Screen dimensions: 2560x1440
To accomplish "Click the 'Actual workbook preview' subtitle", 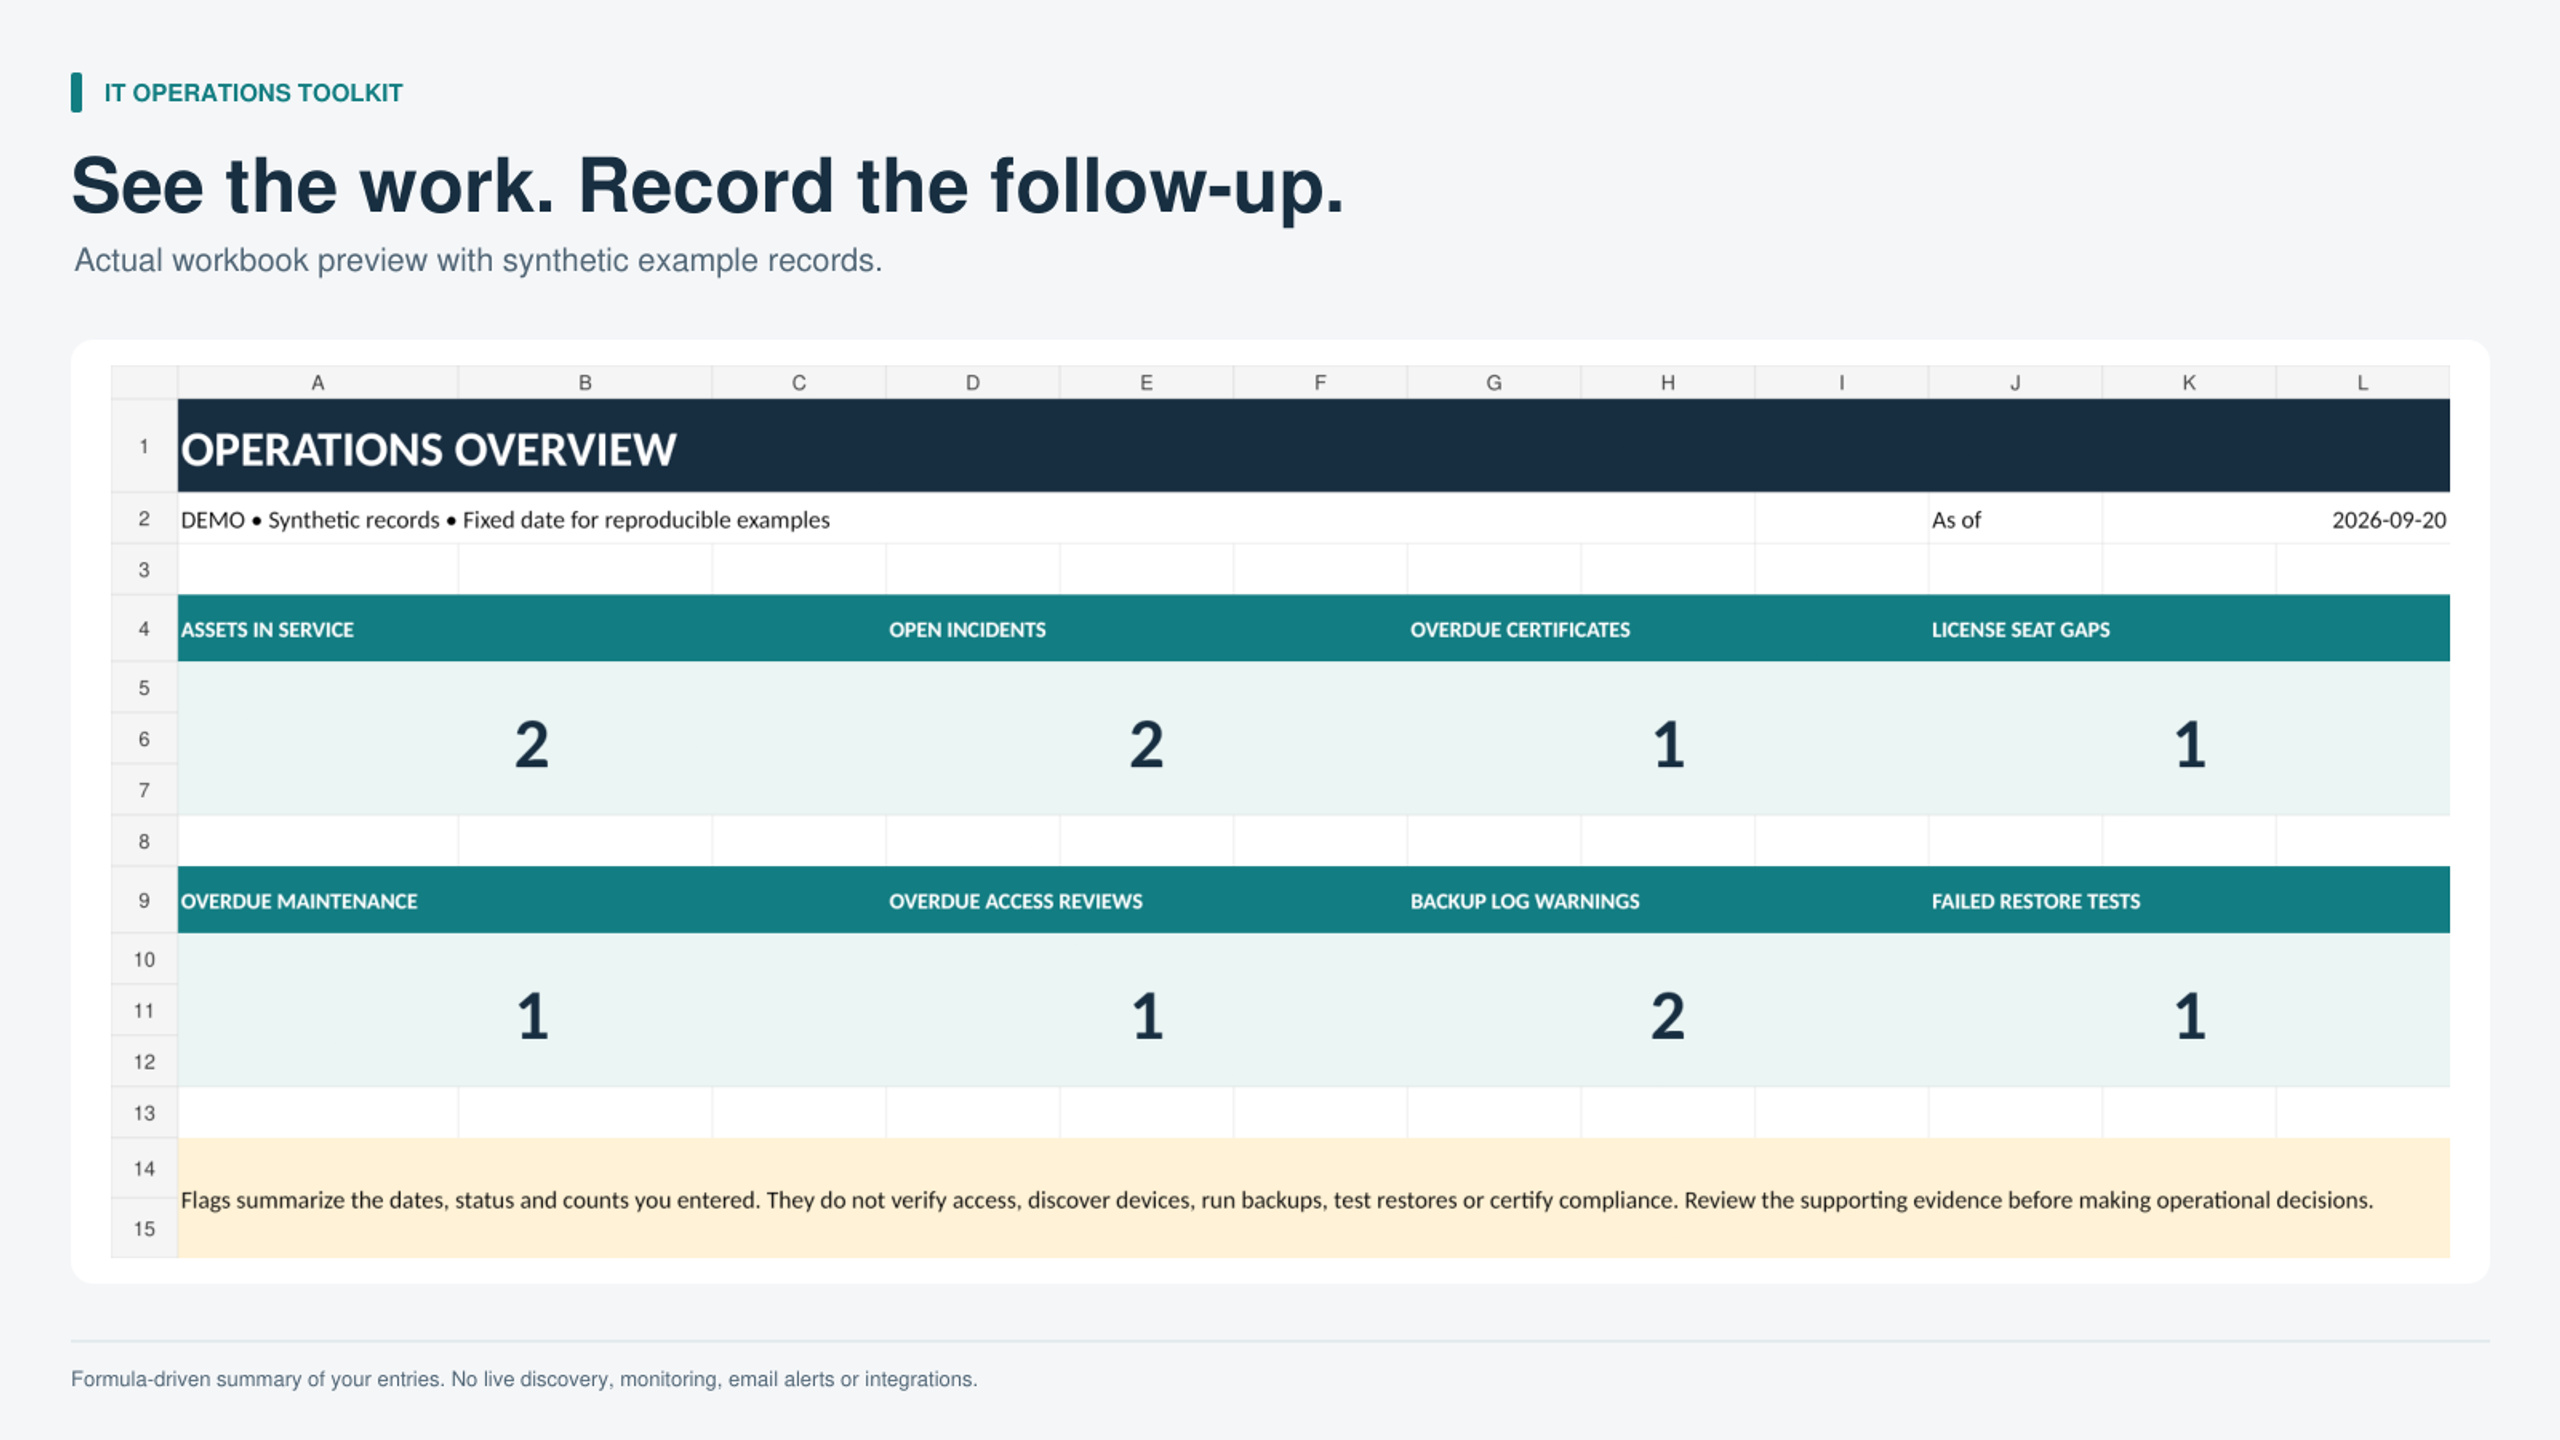I will (478, 260).
